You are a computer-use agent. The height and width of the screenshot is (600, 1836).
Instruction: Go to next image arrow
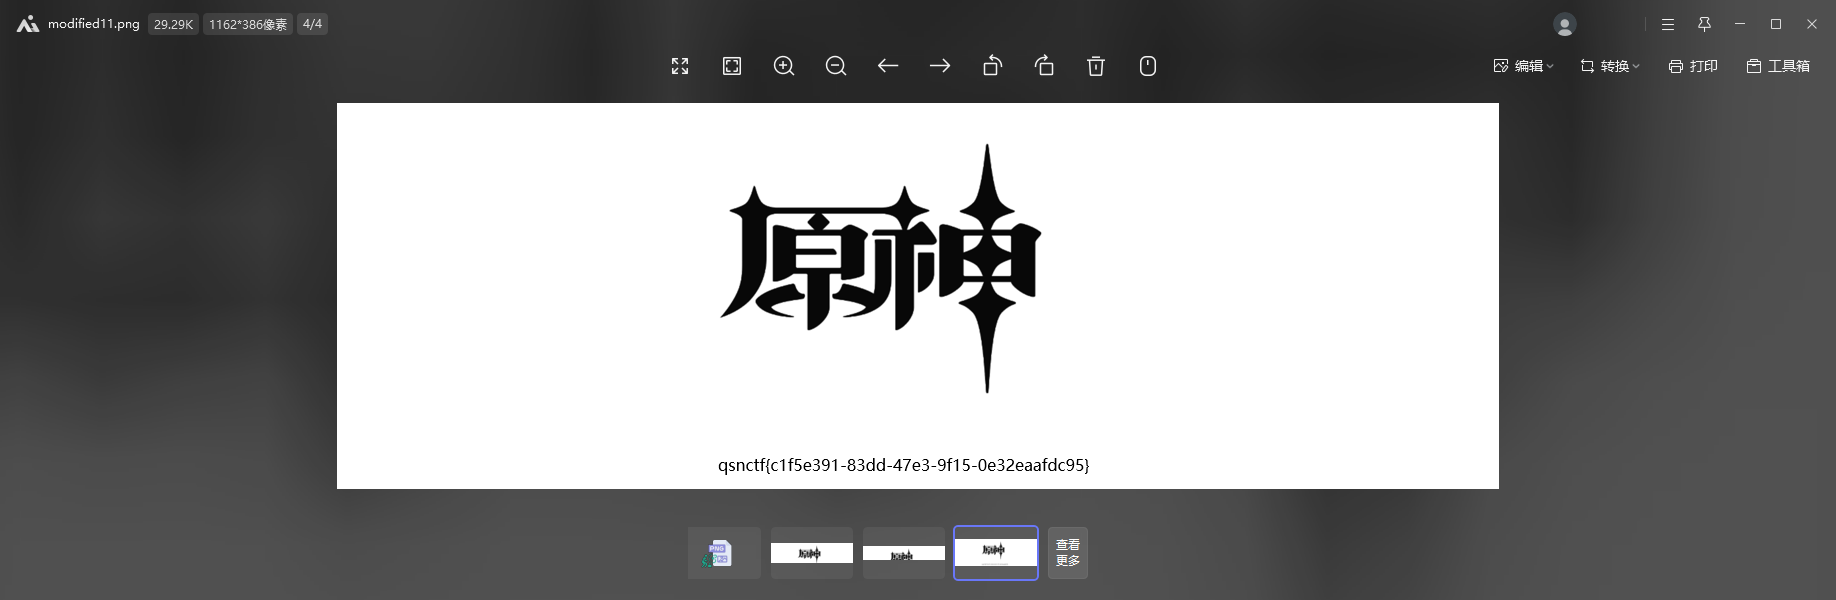point(940,66)
